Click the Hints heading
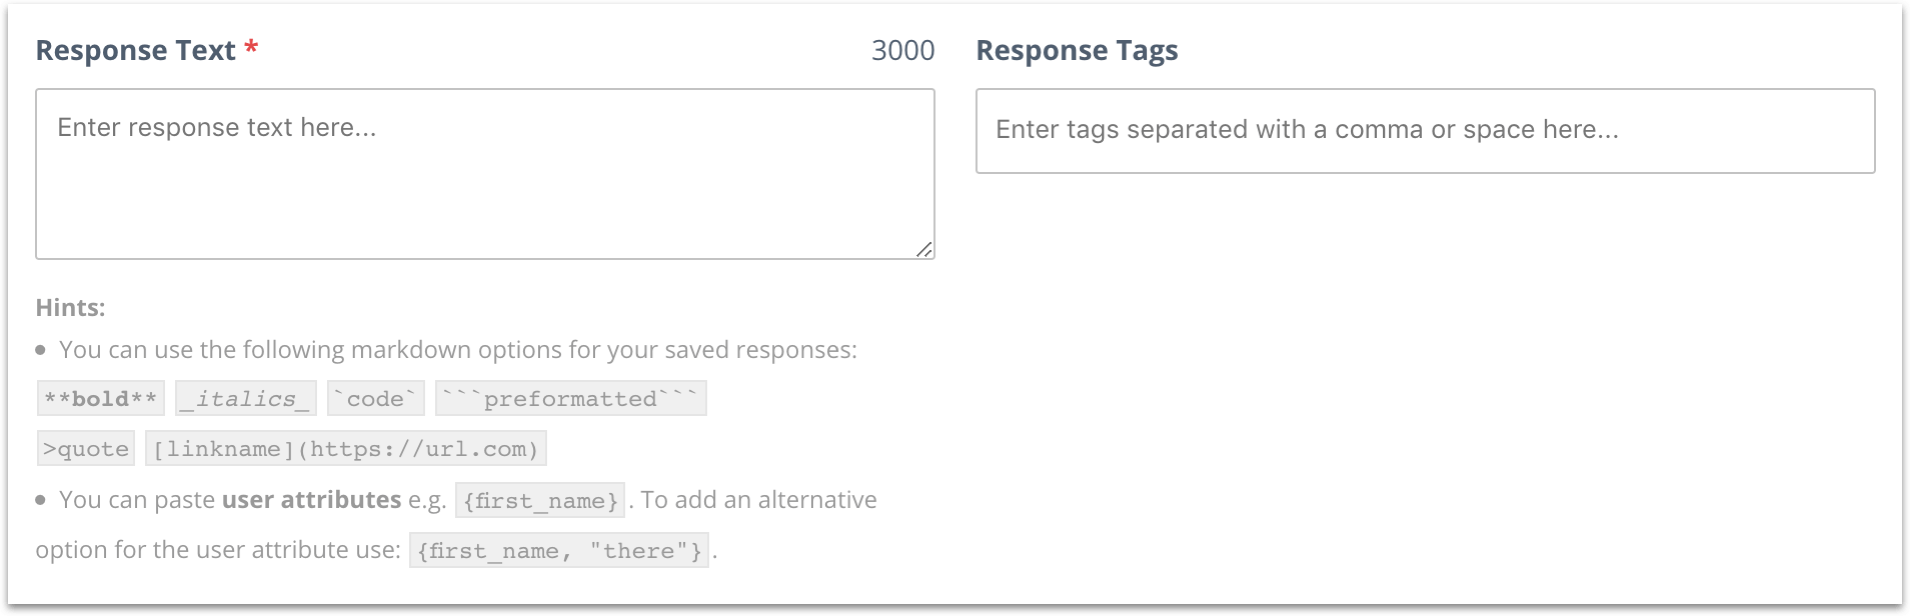The image size is (1910, 616). pos(70,307)
